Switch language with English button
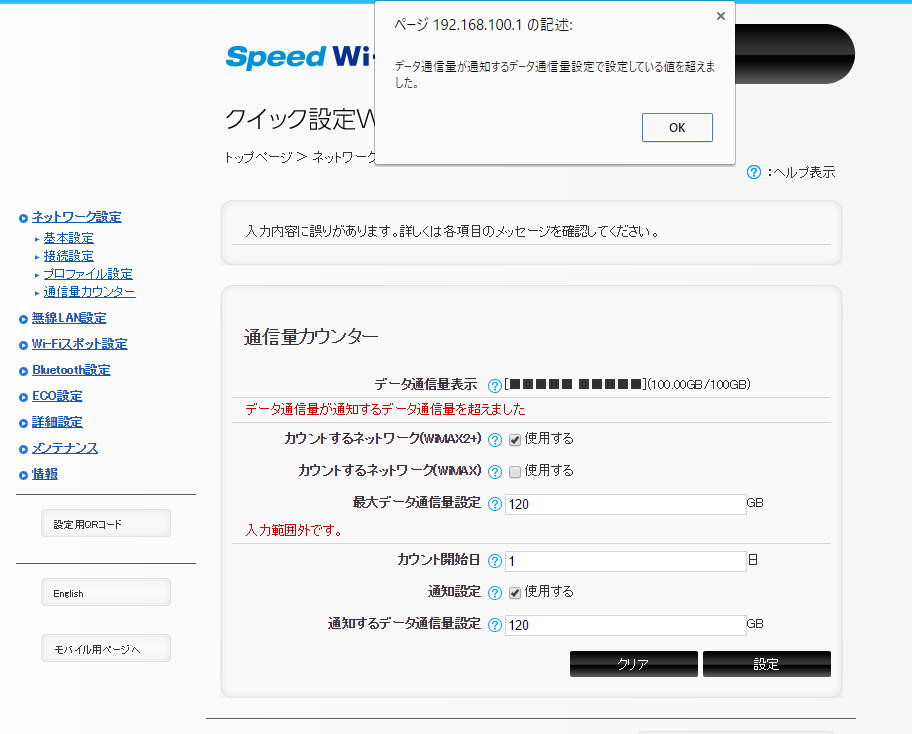This screenshot has width=912, height=734. (106, 592)
